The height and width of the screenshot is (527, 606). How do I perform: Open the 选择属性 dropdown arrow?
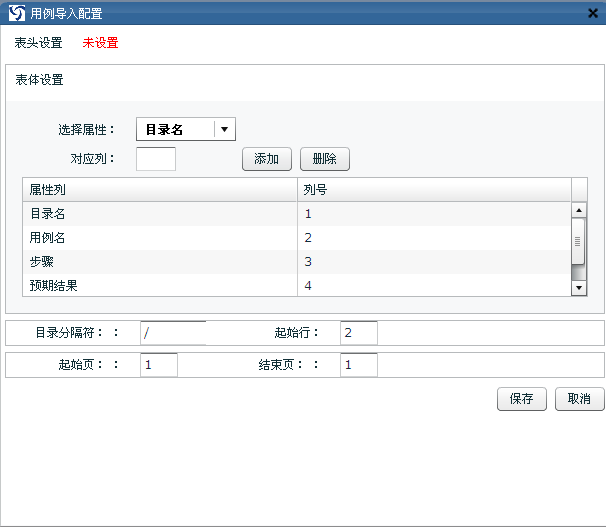click(x=225, y=129)
